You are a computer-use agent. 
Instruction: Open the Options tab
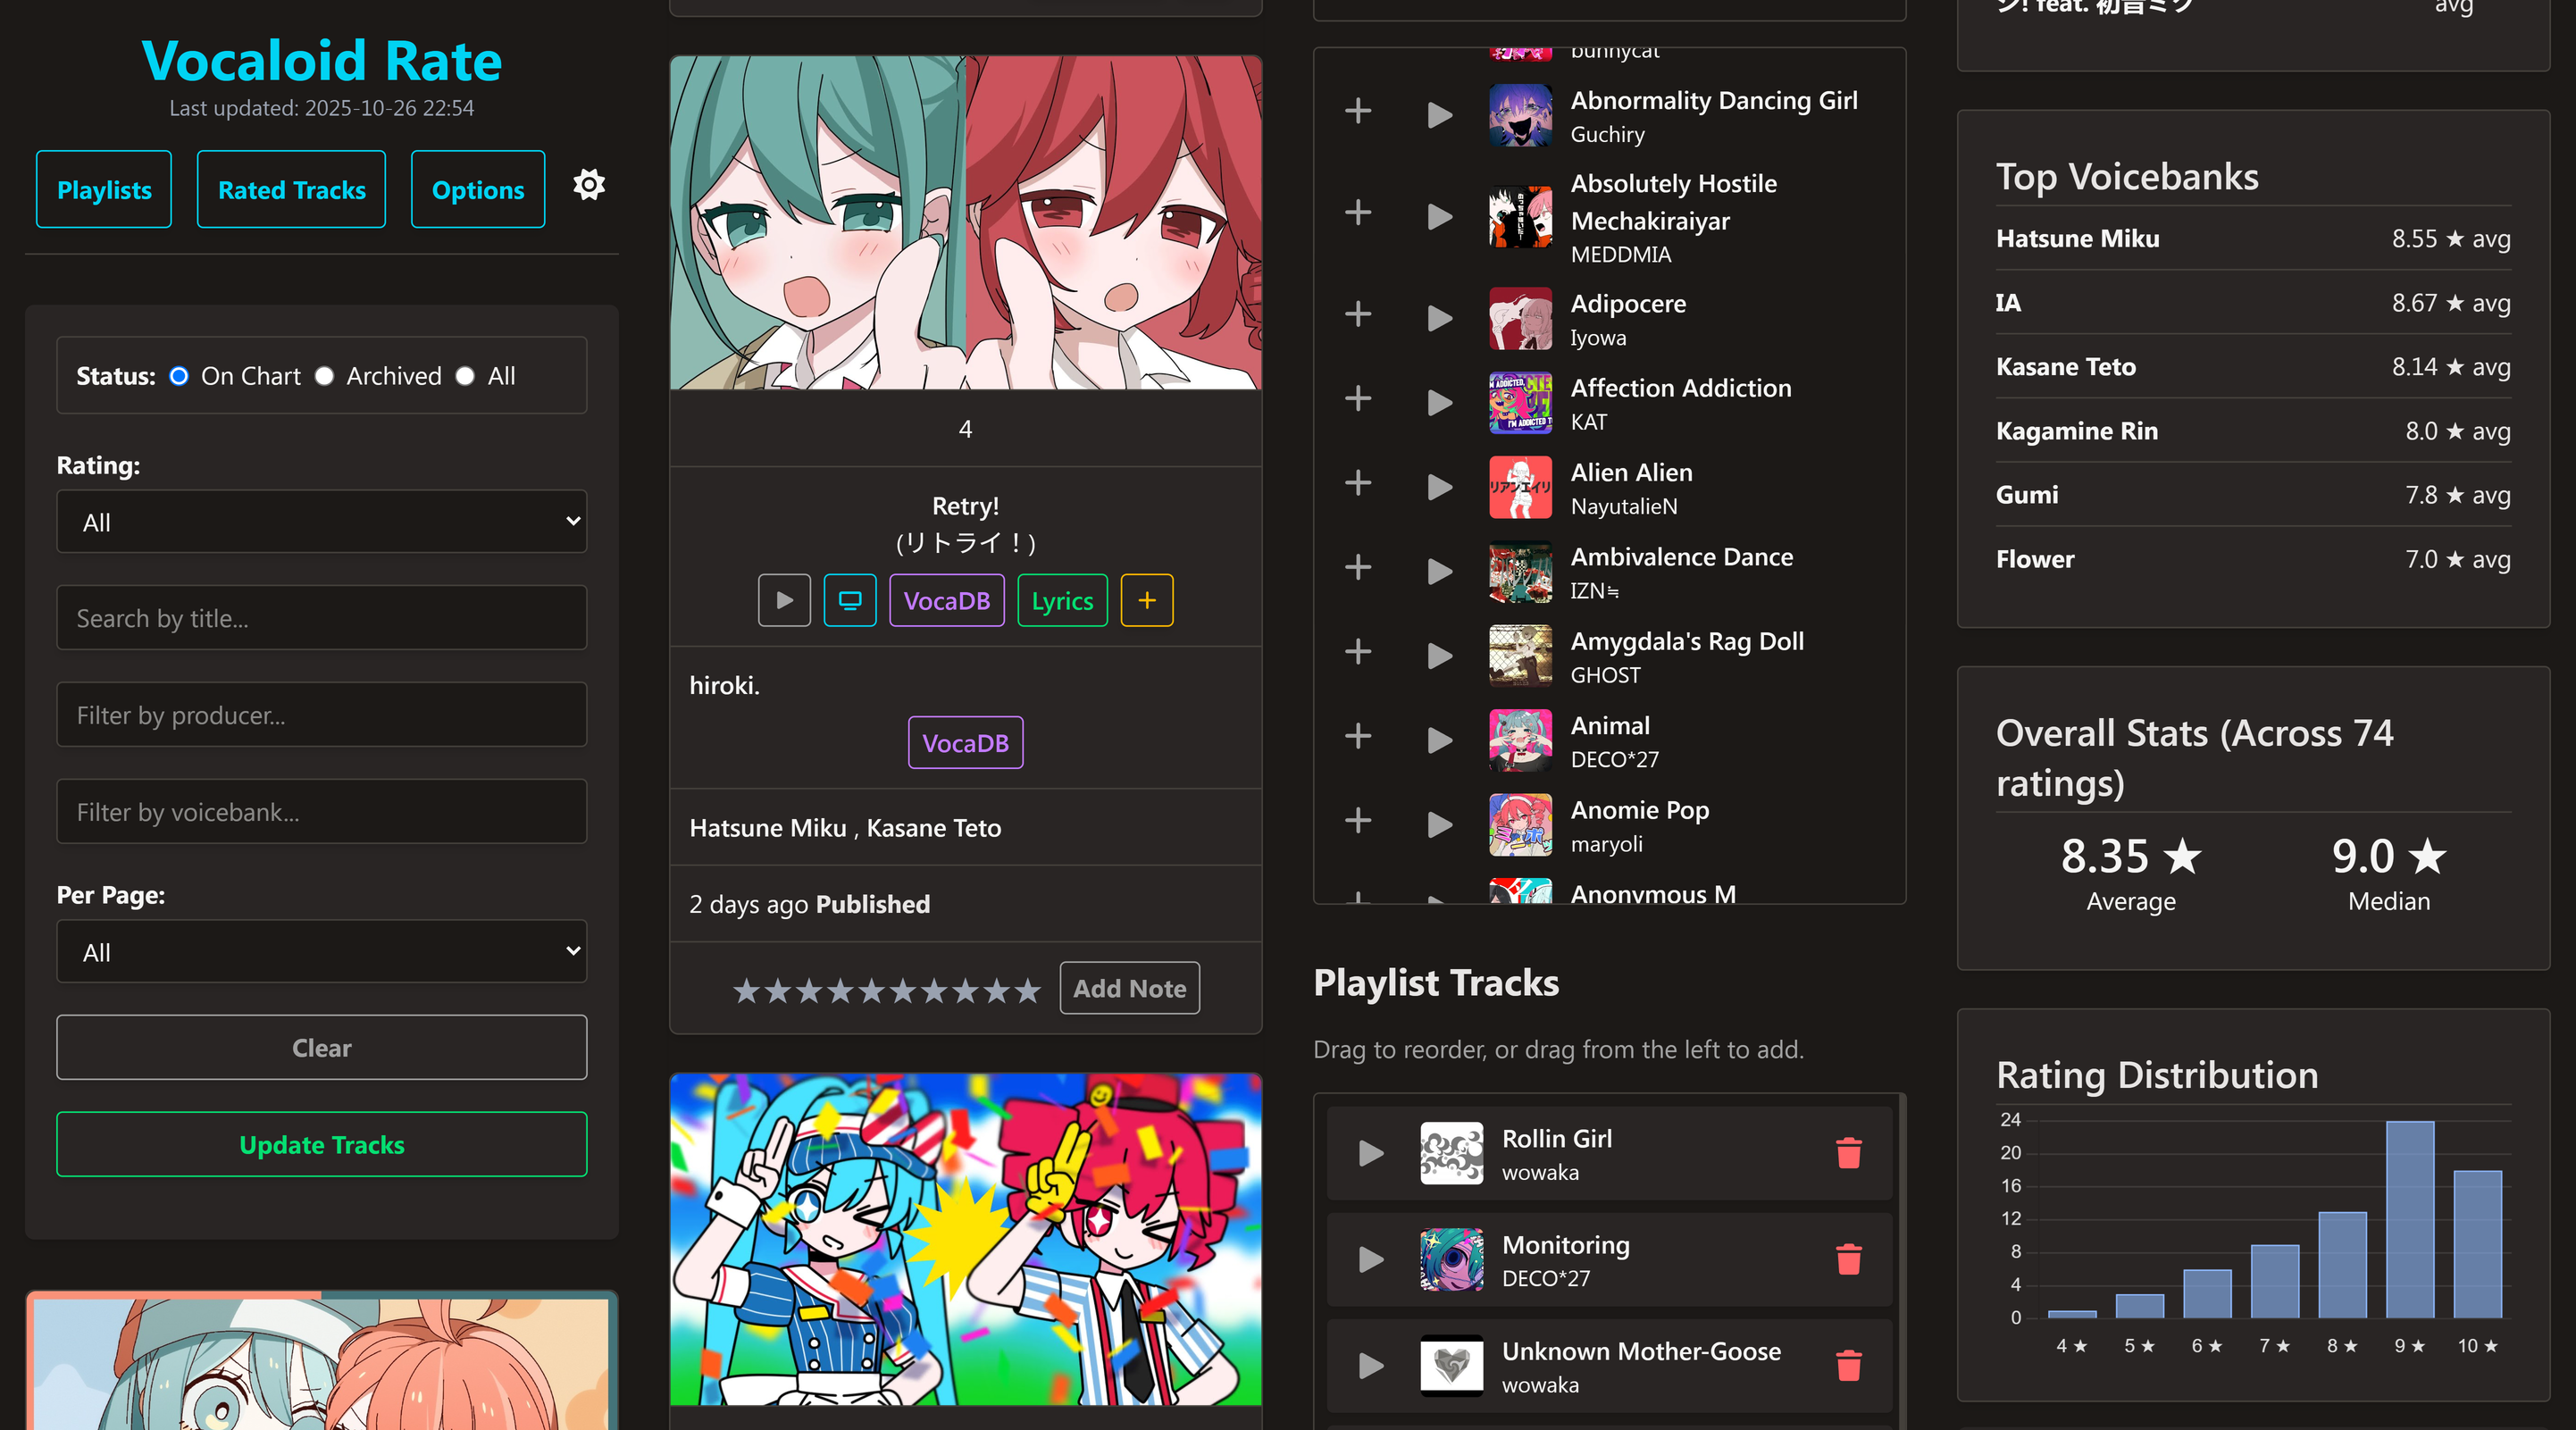[x=478, y=189]
